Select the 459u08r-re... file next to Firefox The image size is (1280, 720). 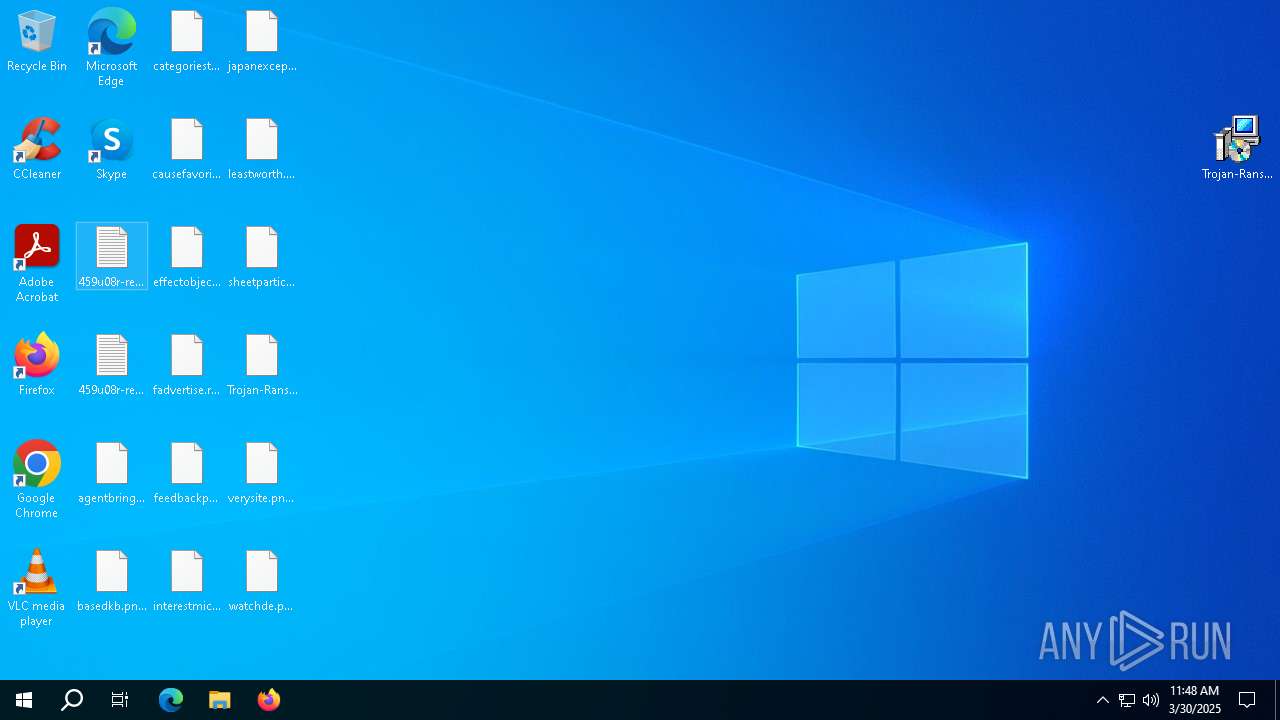(x=111, y=366)
